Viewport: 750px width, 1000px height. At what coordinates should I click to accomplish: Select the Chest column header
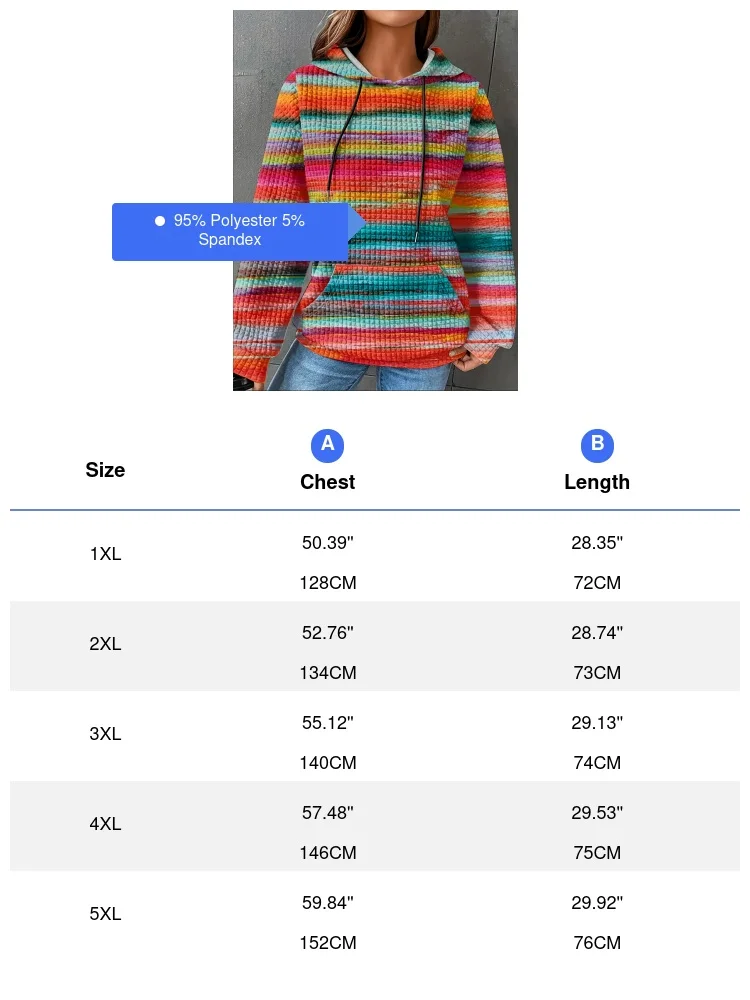click(327, 482)
